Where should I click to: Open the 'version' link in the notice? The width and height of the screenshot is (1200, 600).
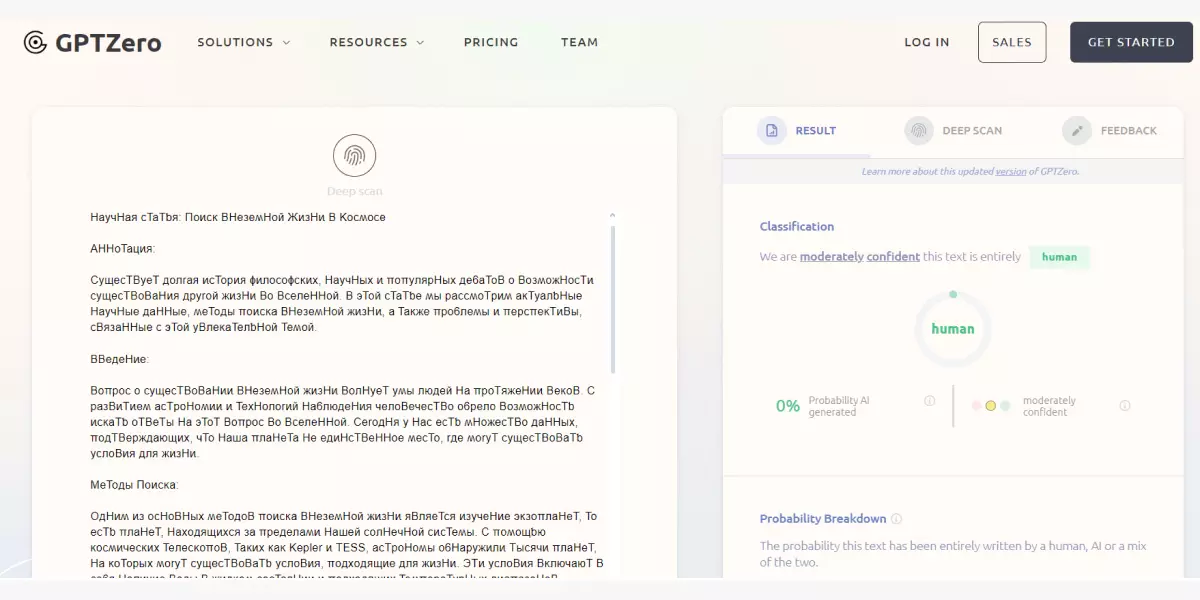pyautogui.click(x=1011, y=171)
